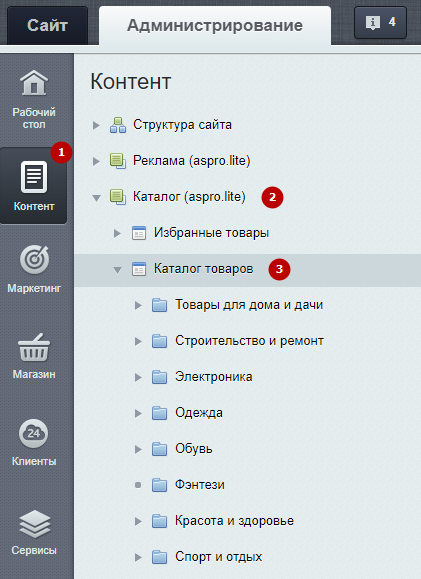Open the Избранные товары item
This screenshot has width=421, height=579.
pos(211,233)
